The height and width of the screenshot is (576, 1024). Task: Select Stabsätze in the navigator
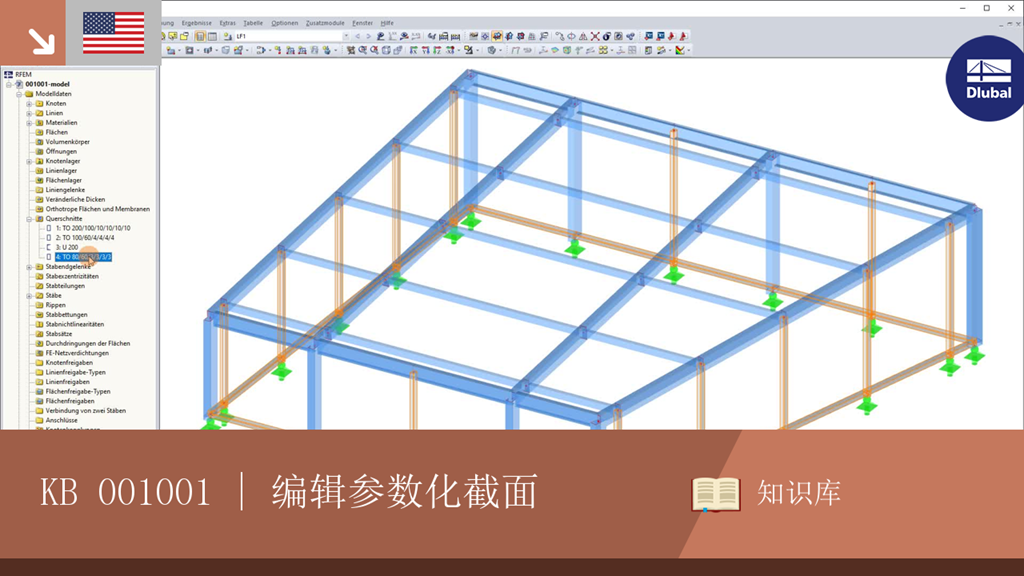[59, 334]
